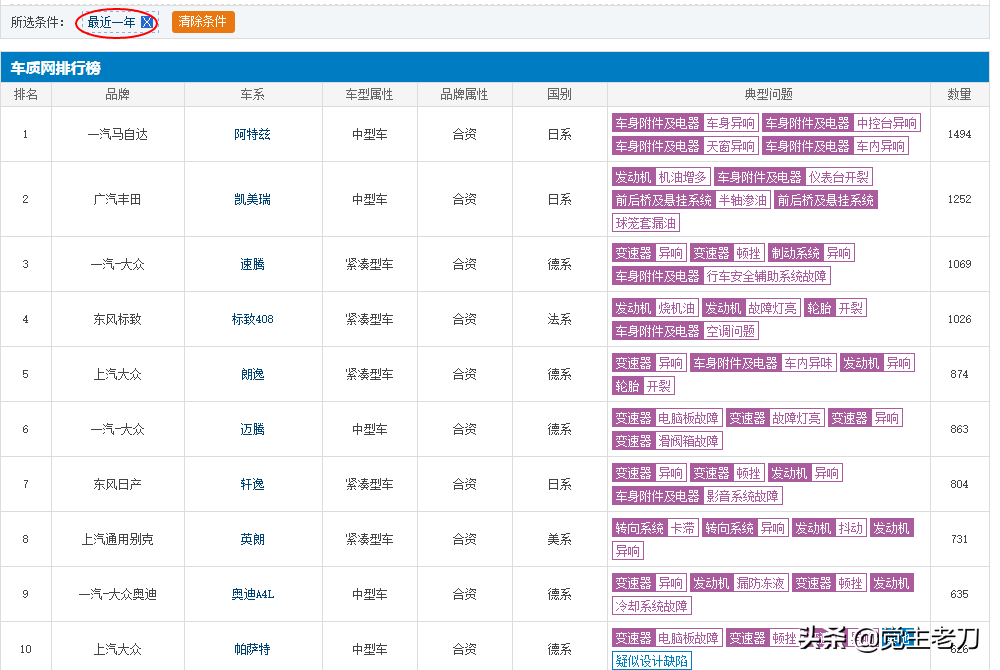This screenshot has height=670, width=1000.
Task: Remove the 最近一年 filter with its X icon
Action: (x=147, y=22)
